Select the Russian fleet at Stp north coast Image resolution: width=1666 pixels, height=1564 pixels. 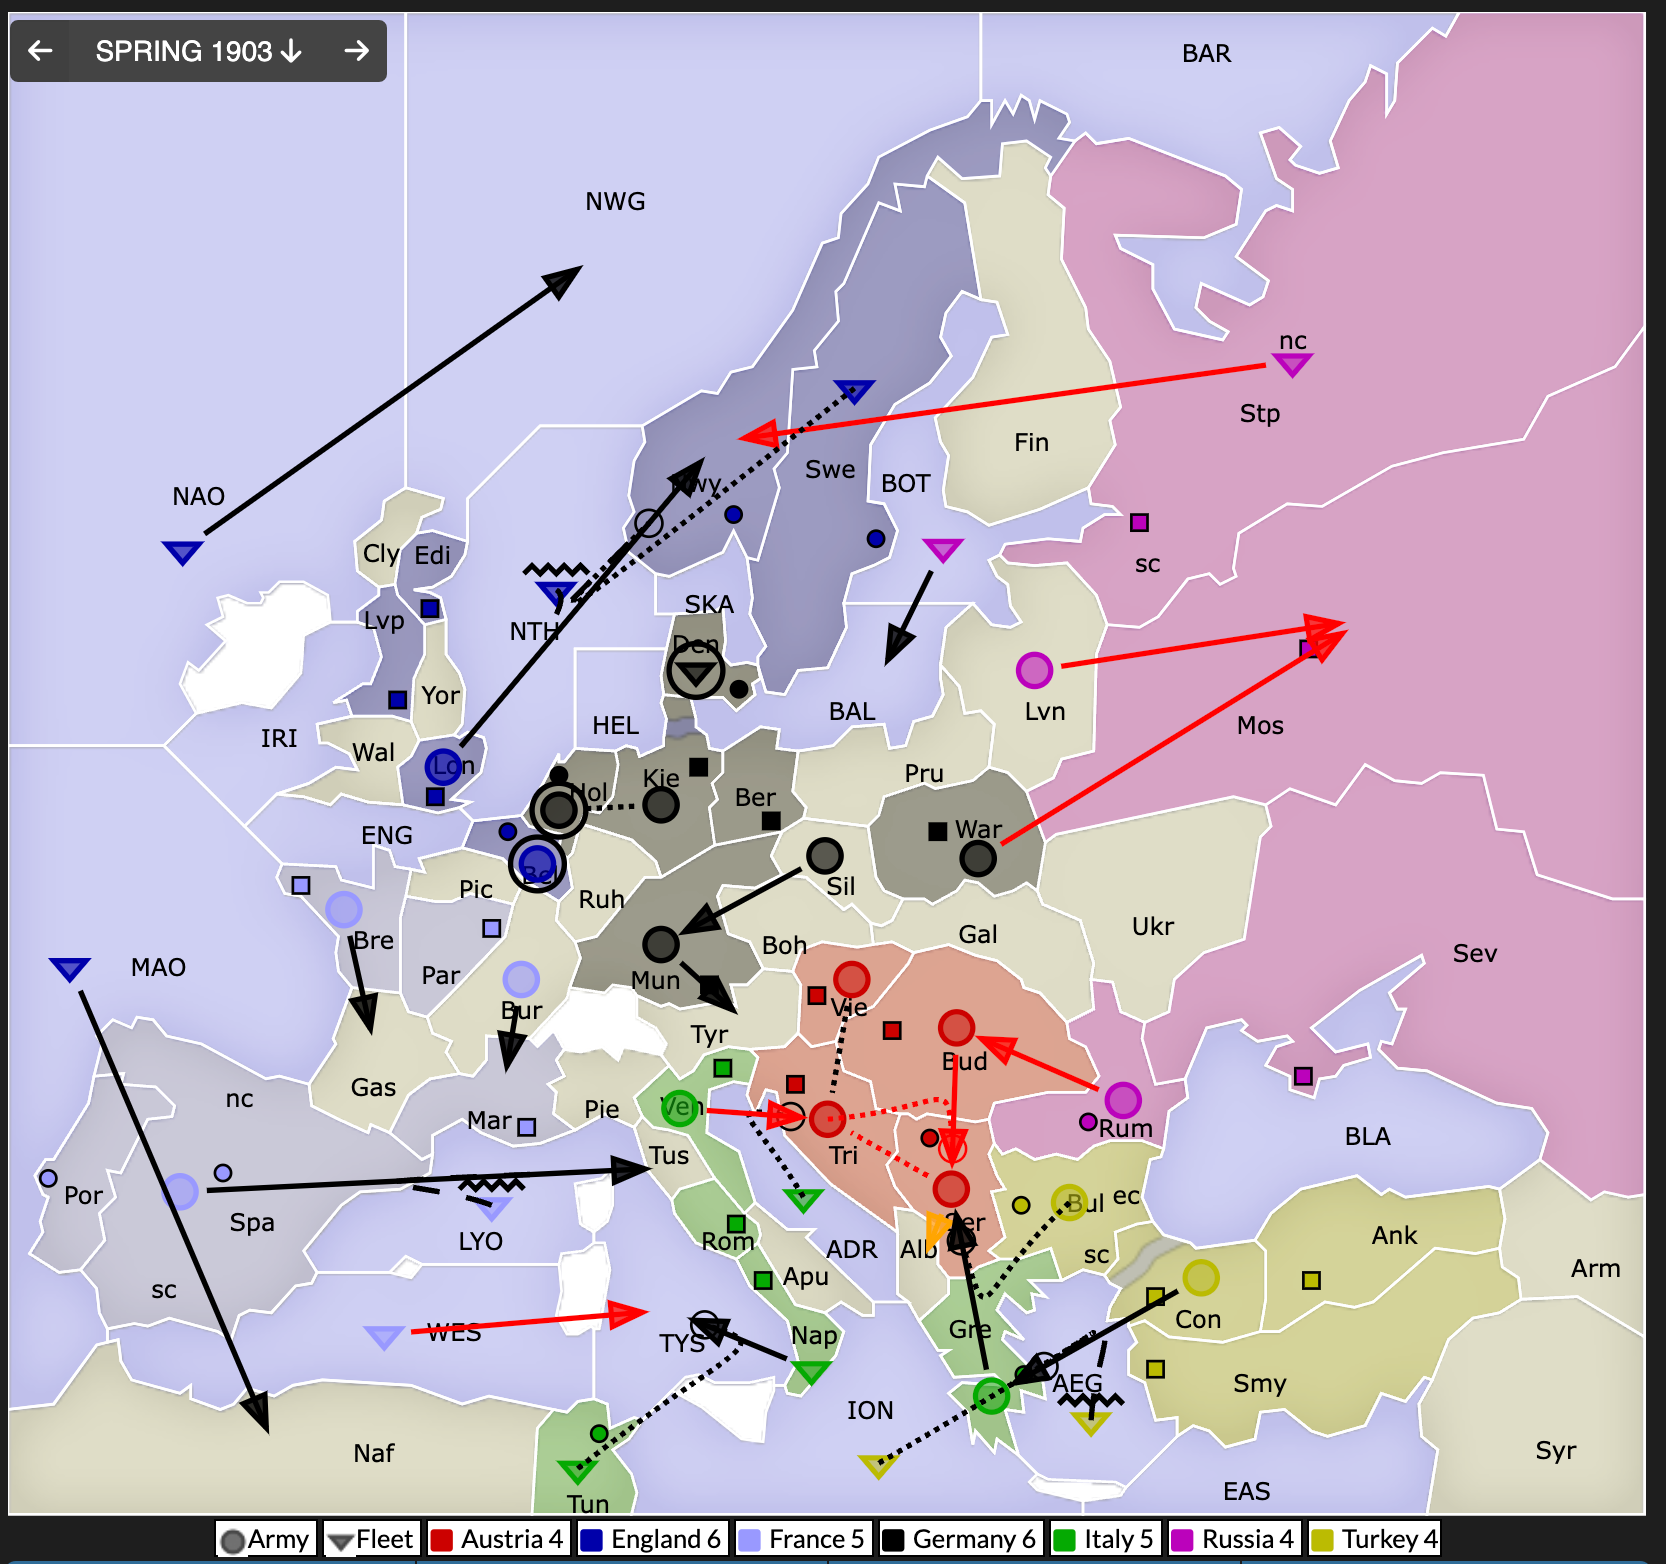1291,365
